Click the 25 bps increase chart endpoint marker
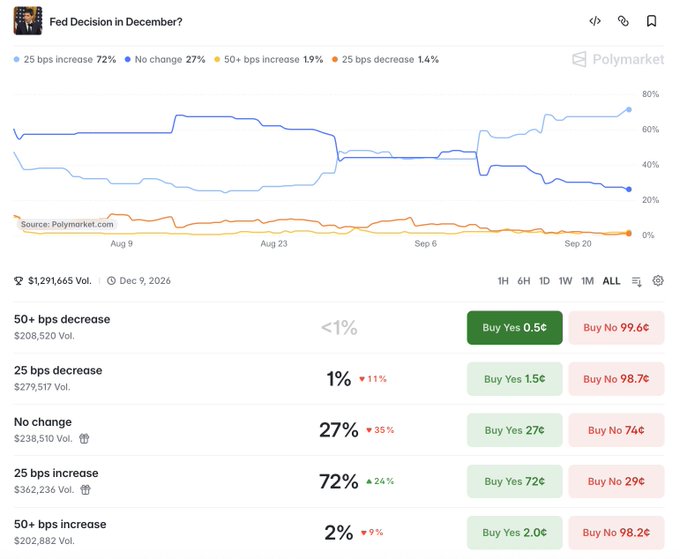 (x=629, y=110)
